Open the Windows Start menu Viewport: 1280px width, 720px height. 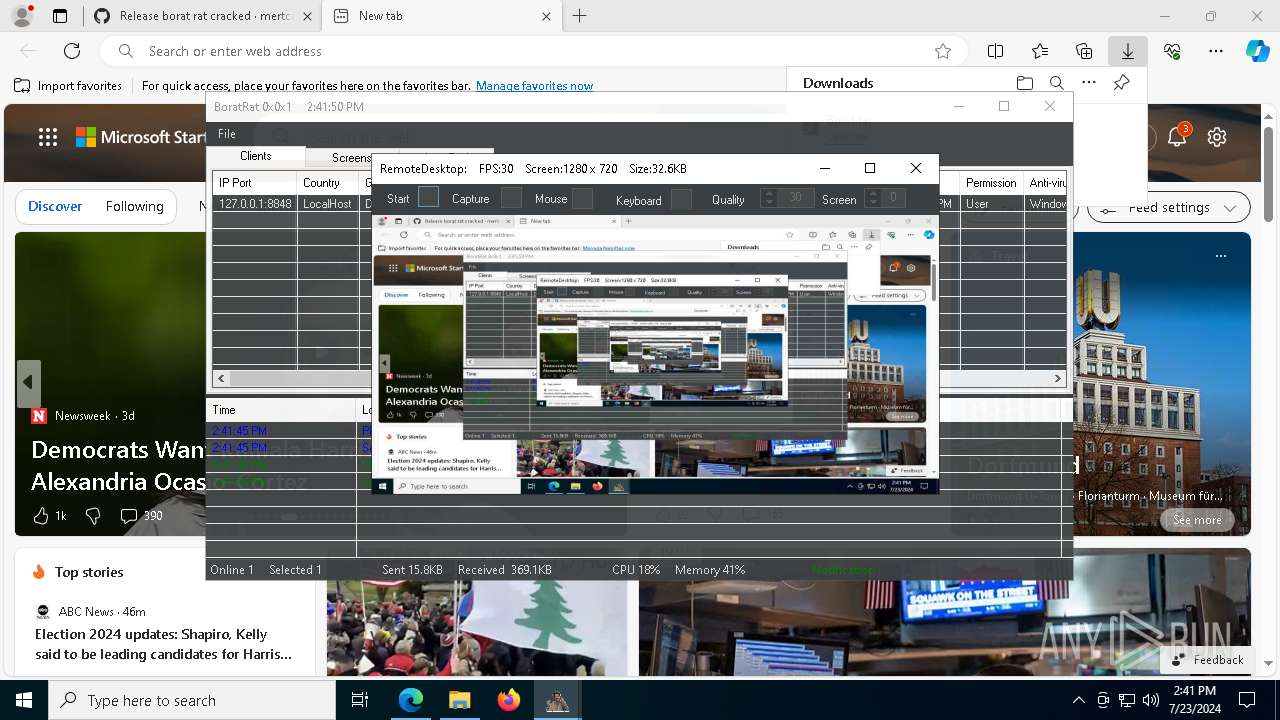point(24,700)
